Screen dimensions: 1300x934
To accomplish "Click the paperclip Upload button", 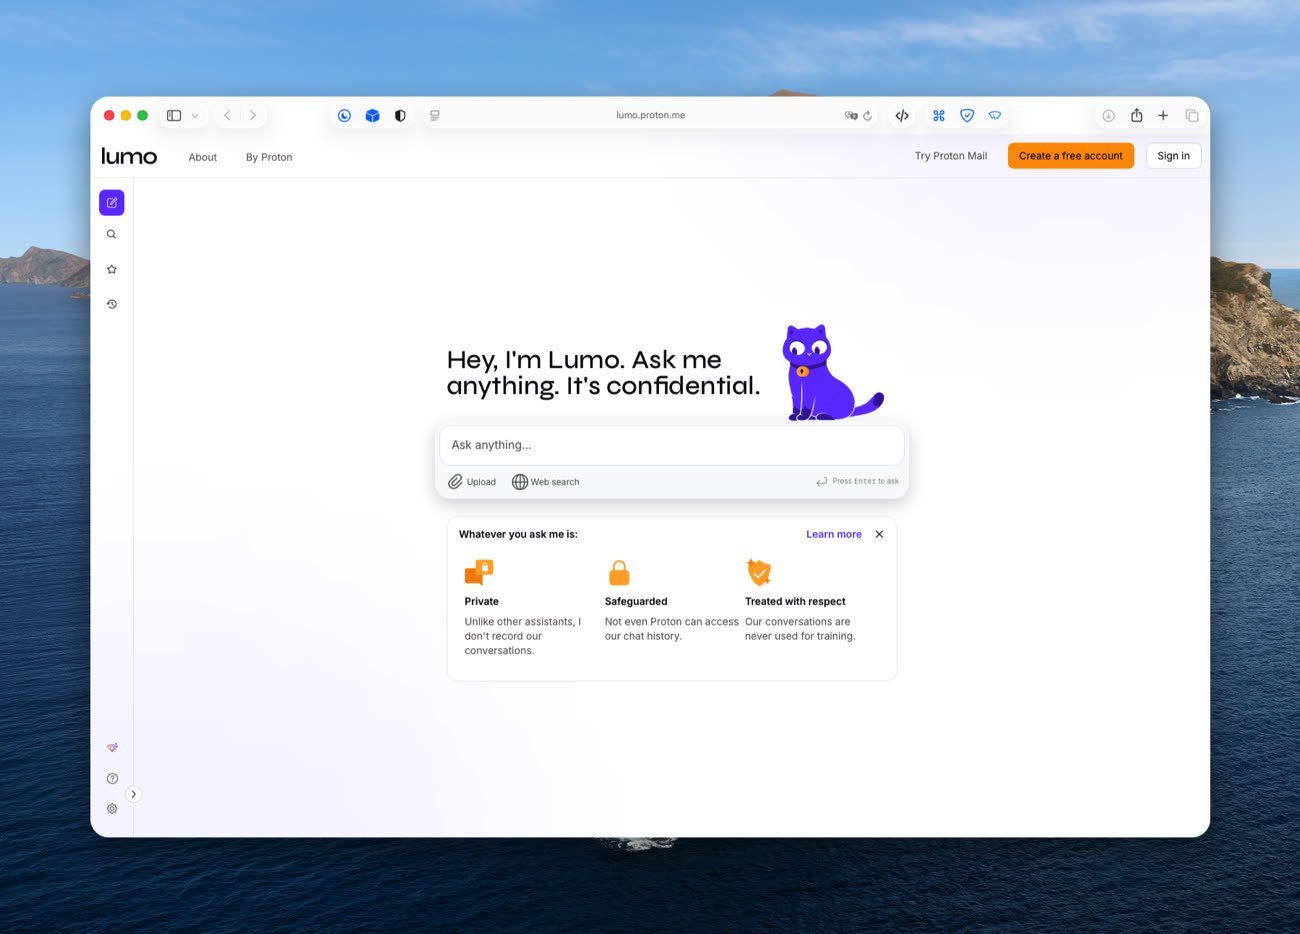I will pyautogui.click(x=472, y=482).
